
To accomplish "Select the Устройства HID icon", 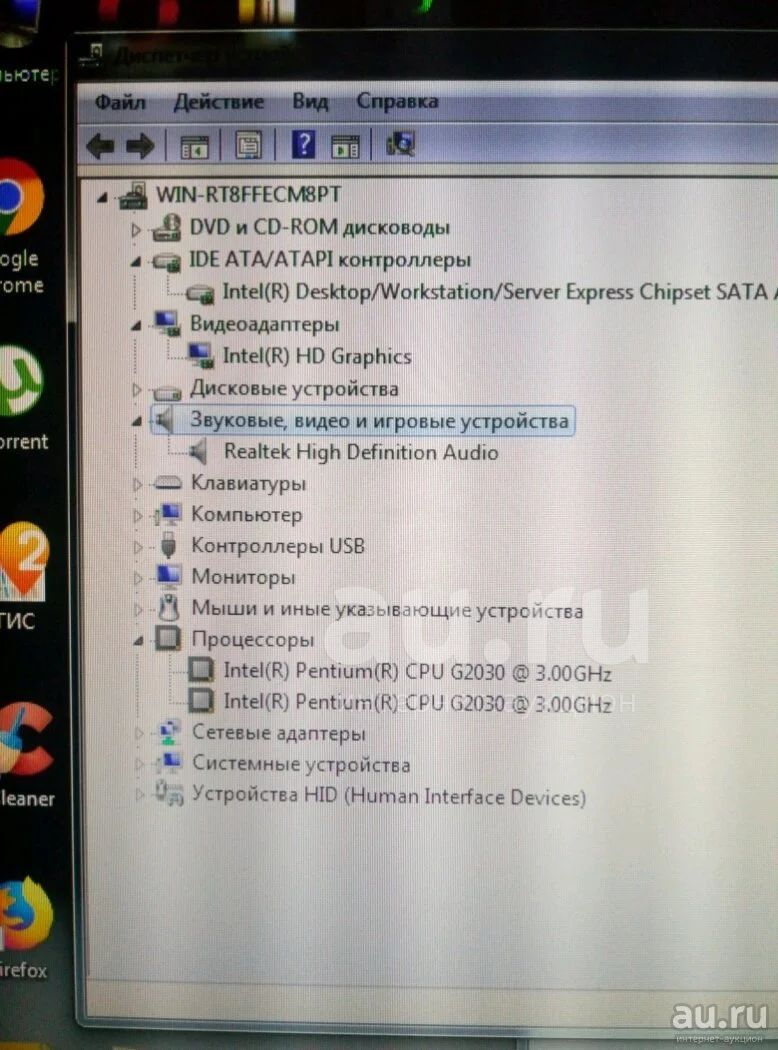I will point(169,793).
